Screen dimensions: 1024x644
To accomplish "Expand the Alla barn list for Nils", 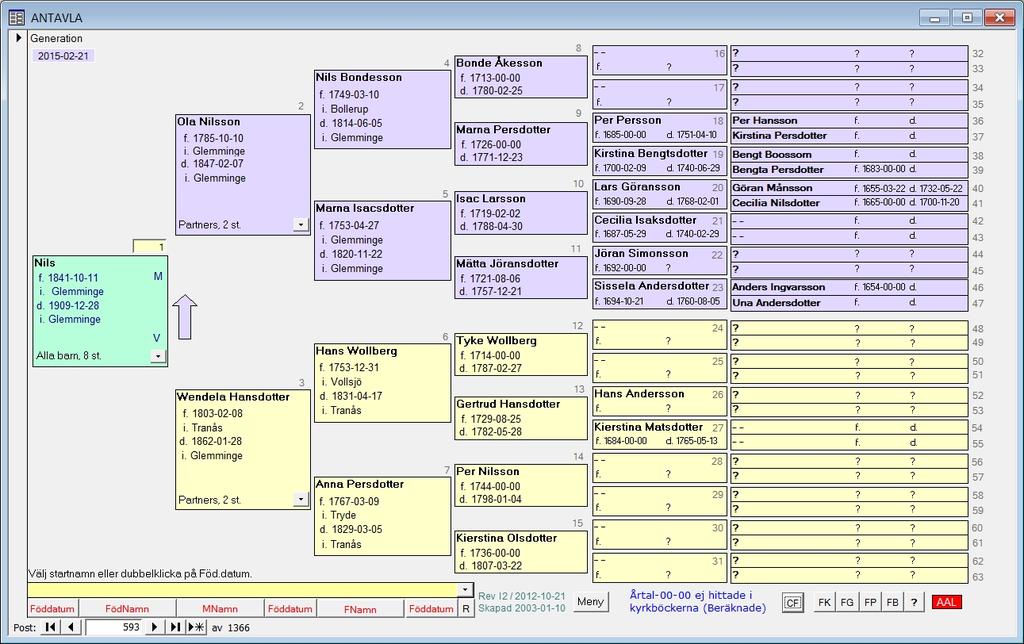I will (x=158, y=356).
